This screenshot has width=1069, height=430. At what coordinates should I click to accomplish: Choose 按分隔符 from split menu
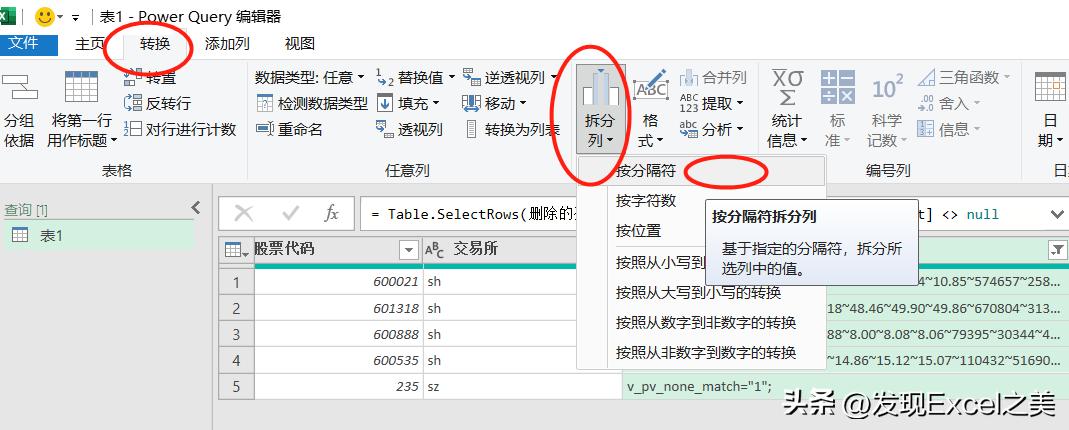tap(646, 170)
